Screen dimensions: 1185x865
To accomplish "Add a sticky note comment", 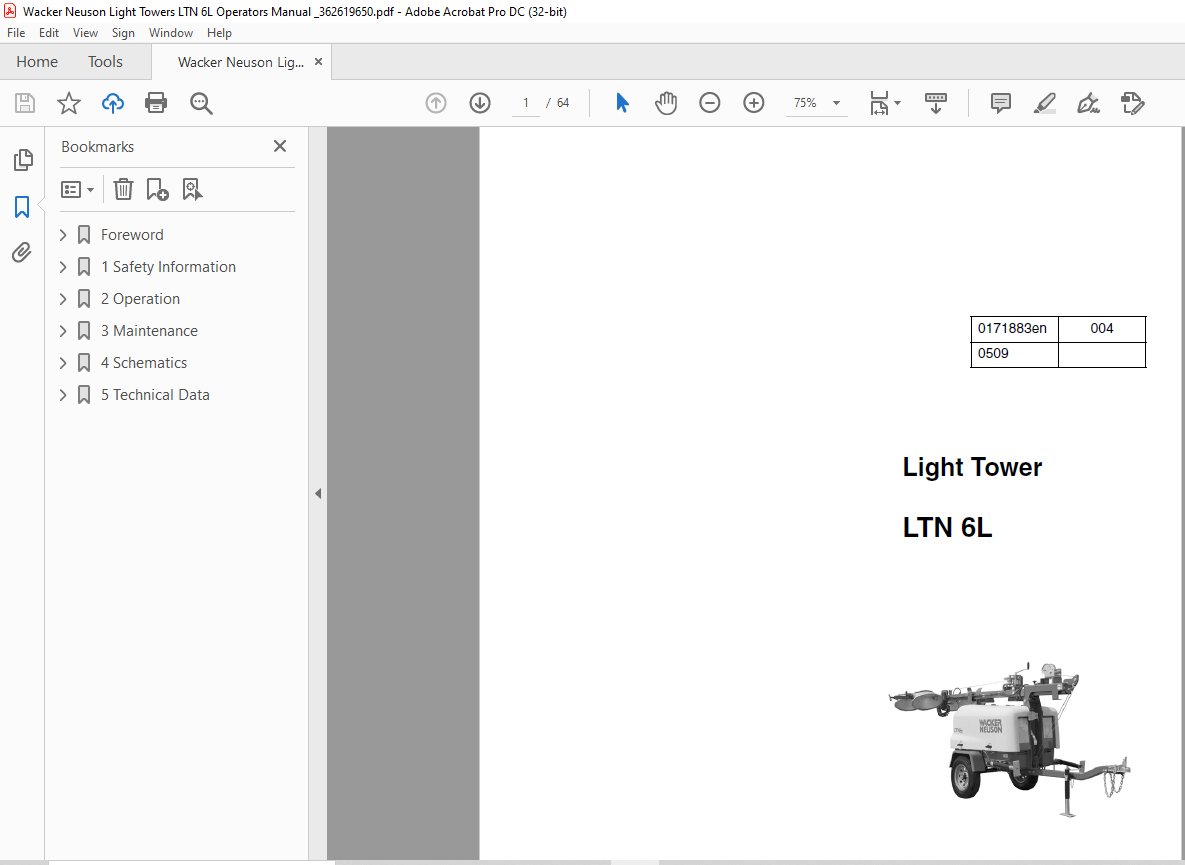I will coord(1001,103).
